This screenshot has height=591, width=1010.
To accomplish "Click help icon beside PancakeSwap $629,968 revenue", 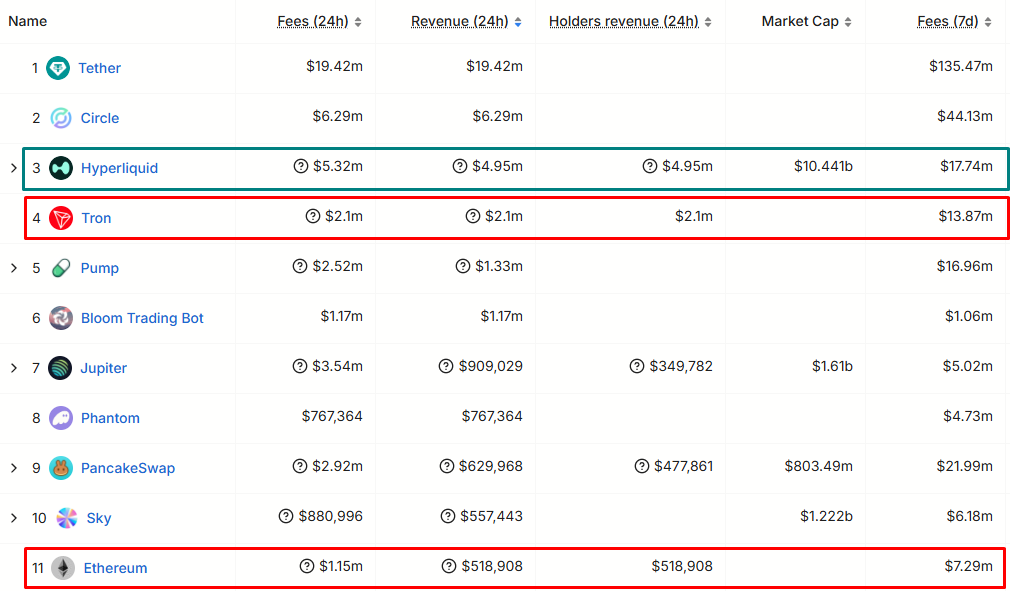I will pos(446,466).
